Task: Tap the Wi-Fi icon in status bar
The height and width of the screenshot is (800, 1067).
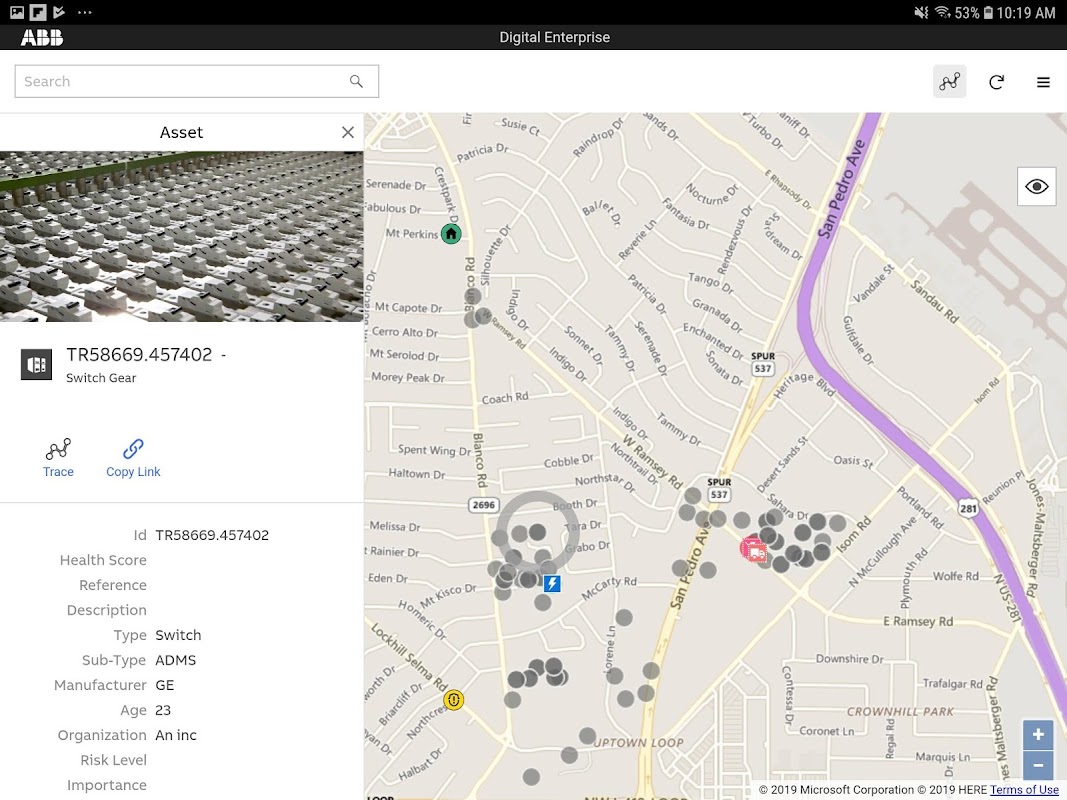Action: [941, 13]
